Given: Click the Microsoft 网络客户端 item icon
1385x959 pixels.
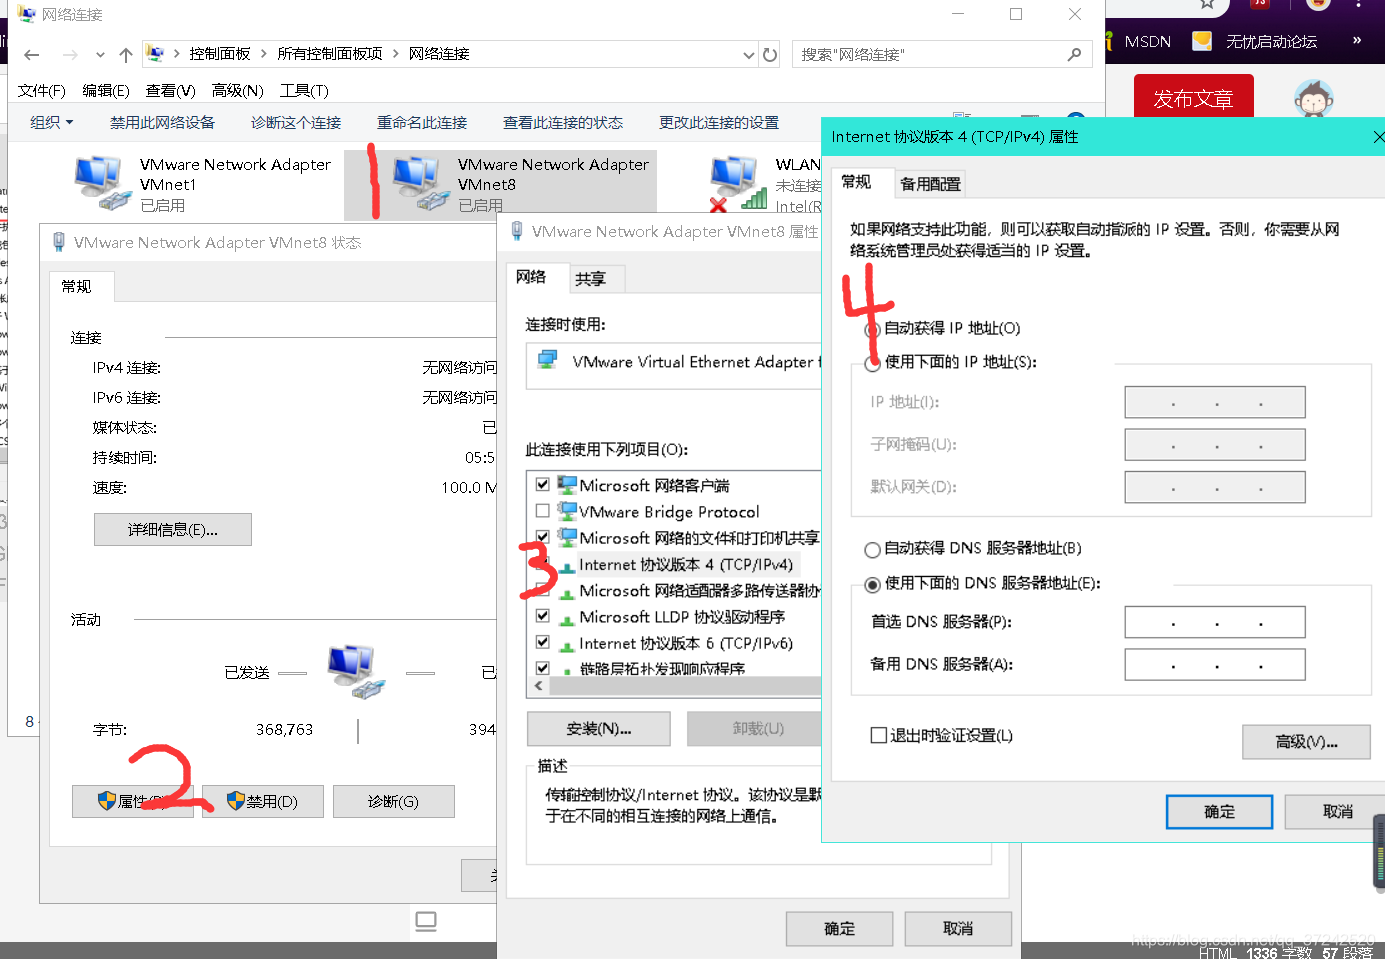Looking at the screenshot, I should 567,485.
